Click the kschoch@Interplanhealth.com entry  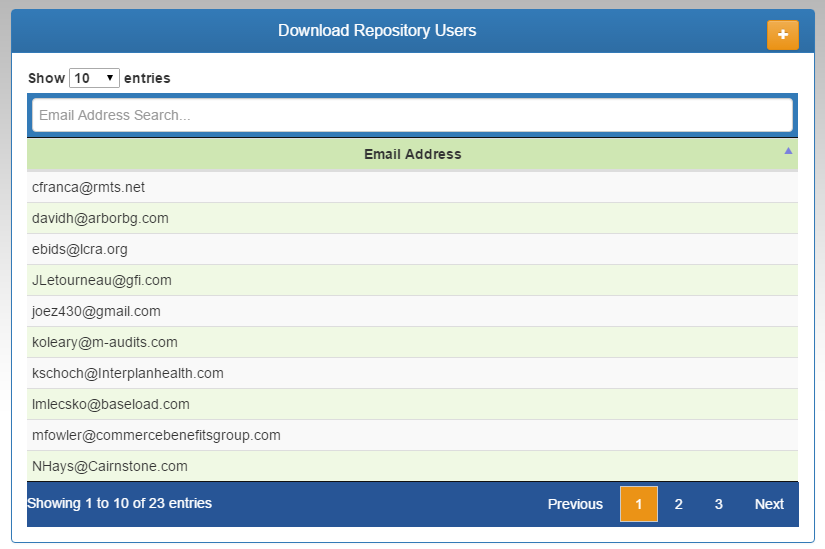pos(128,373)
